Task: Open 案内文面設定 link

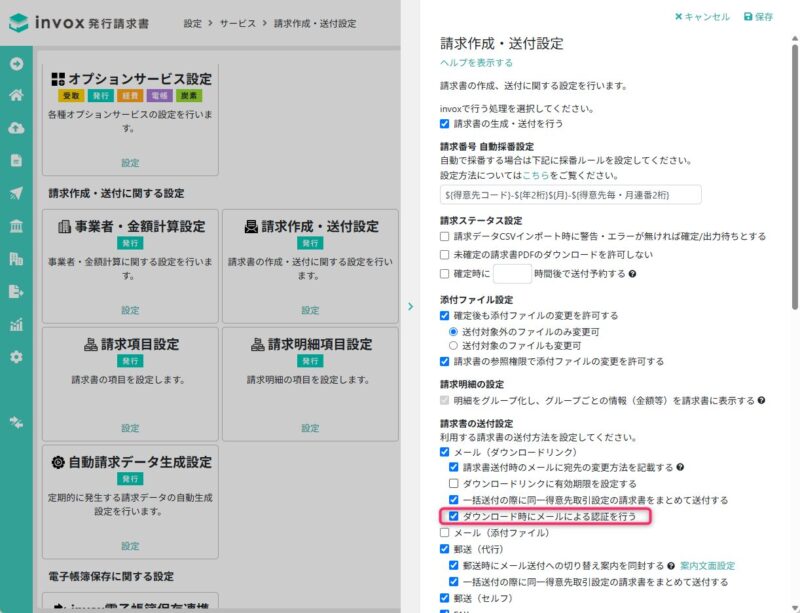Action: point(708,566)
